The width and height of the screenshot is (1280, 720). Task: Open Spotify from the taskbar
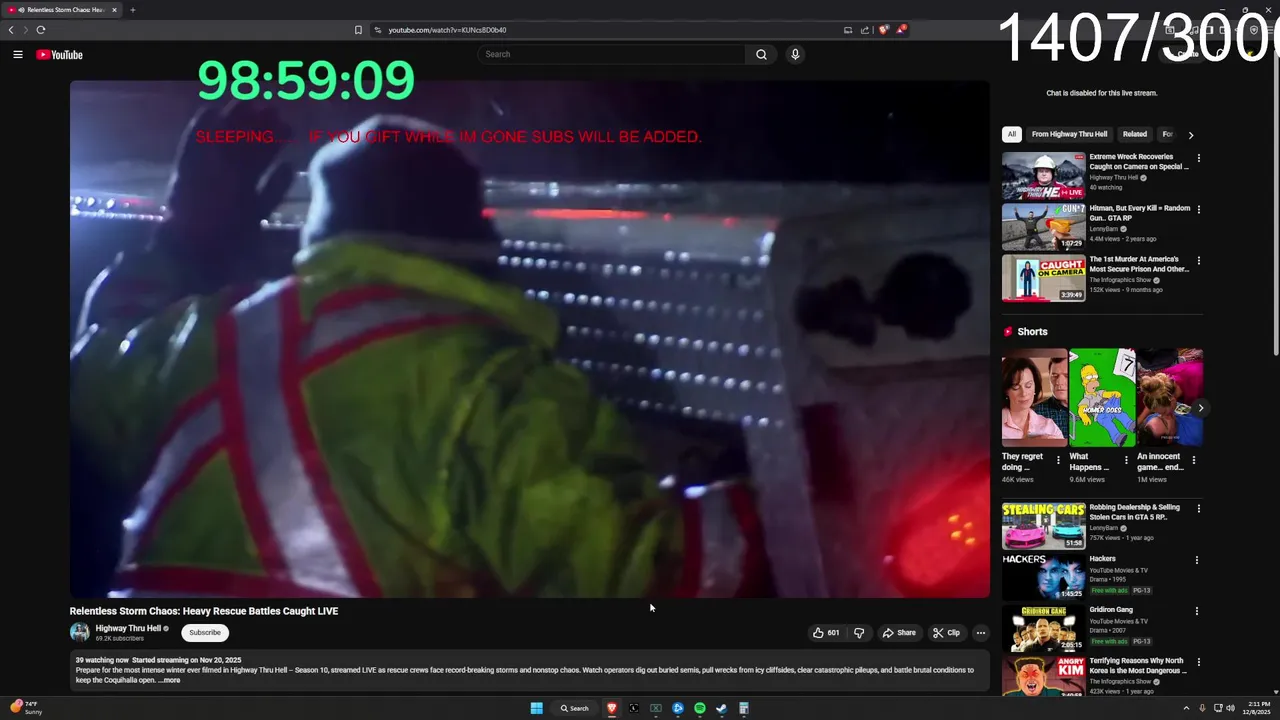tap(700, 708)
